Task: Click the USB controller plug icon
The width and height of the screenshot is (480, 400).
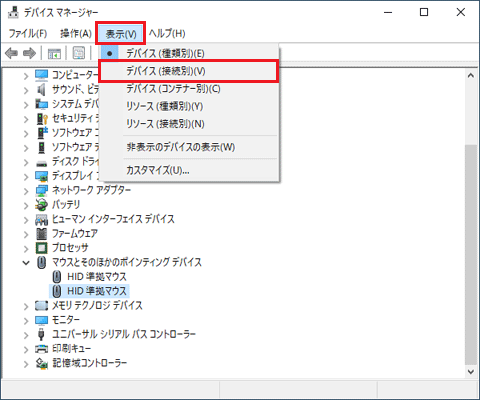Action: click(41, 334)
